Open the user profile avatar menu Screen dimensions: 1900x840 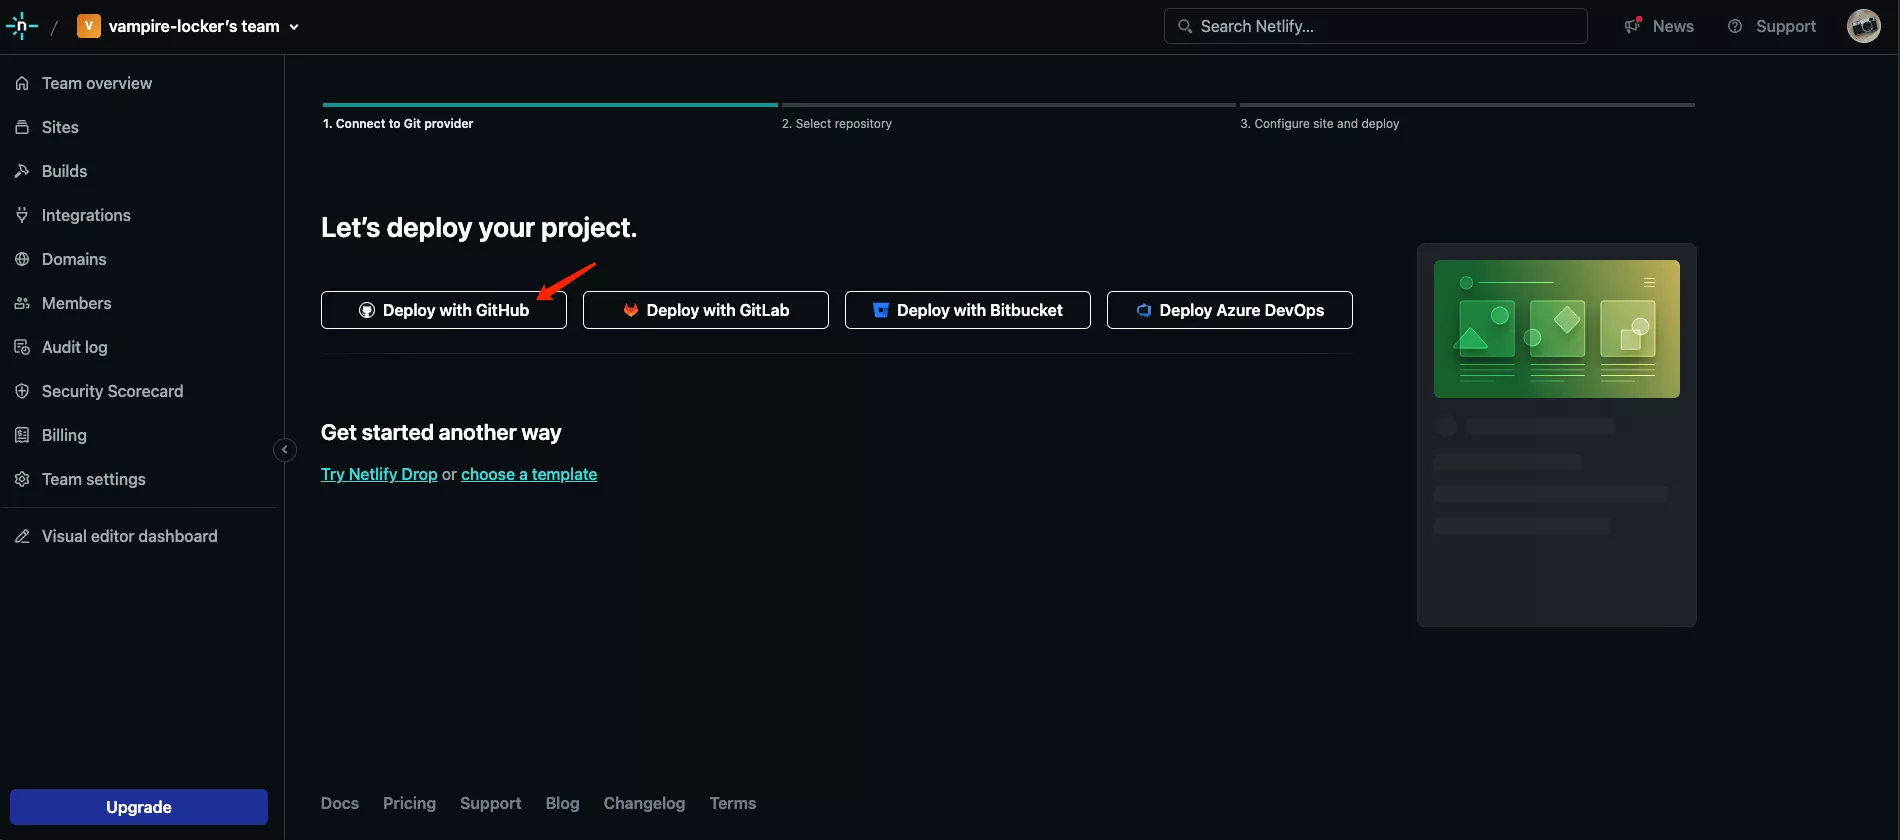(x=1864, y=26)
